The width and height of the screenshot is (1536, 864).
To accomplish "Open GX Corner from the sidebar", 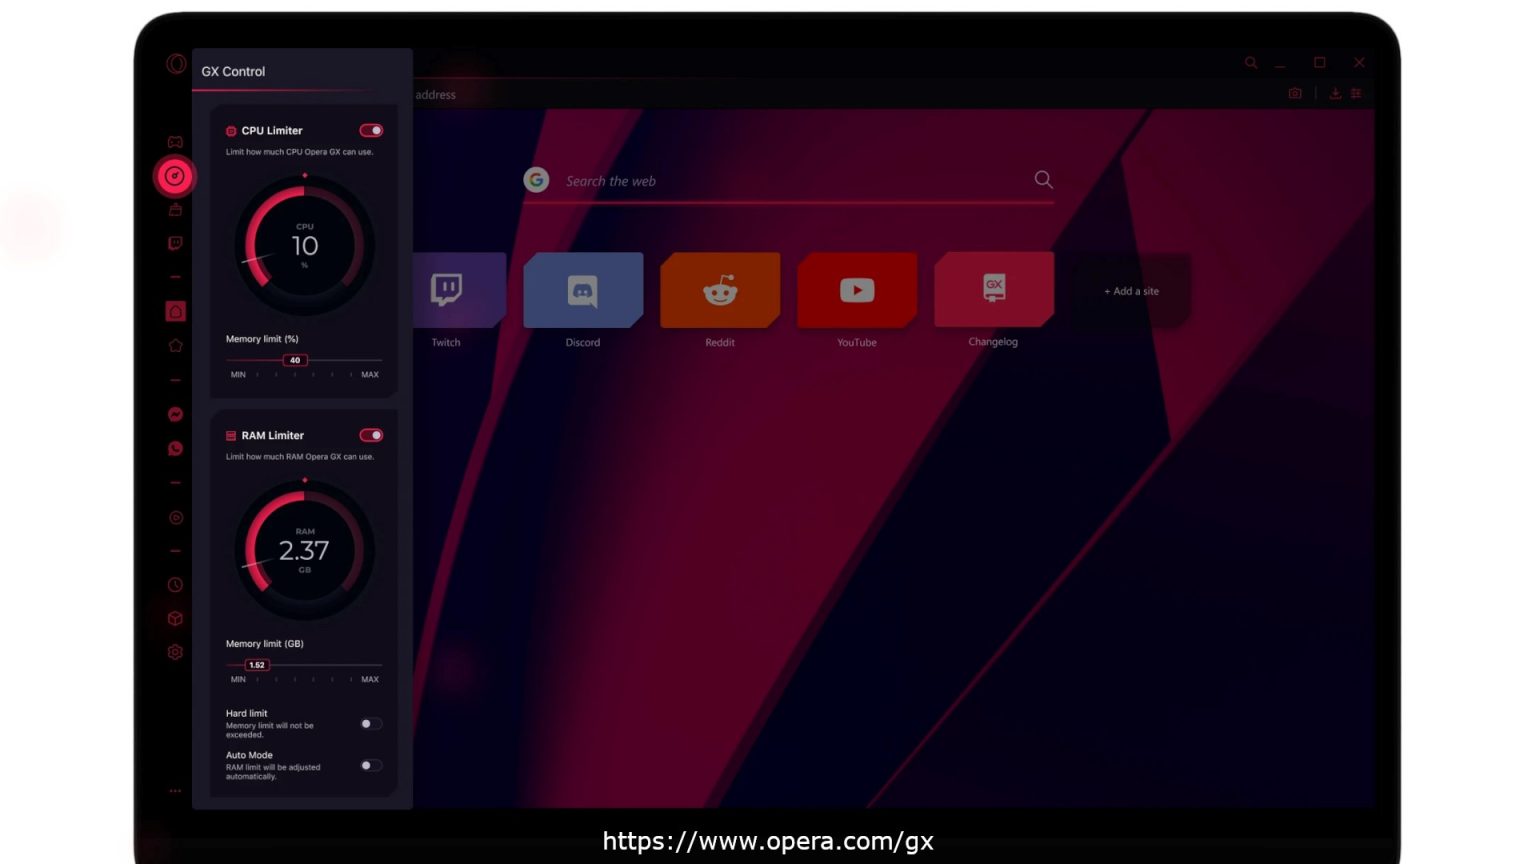I will click(174, 141).
